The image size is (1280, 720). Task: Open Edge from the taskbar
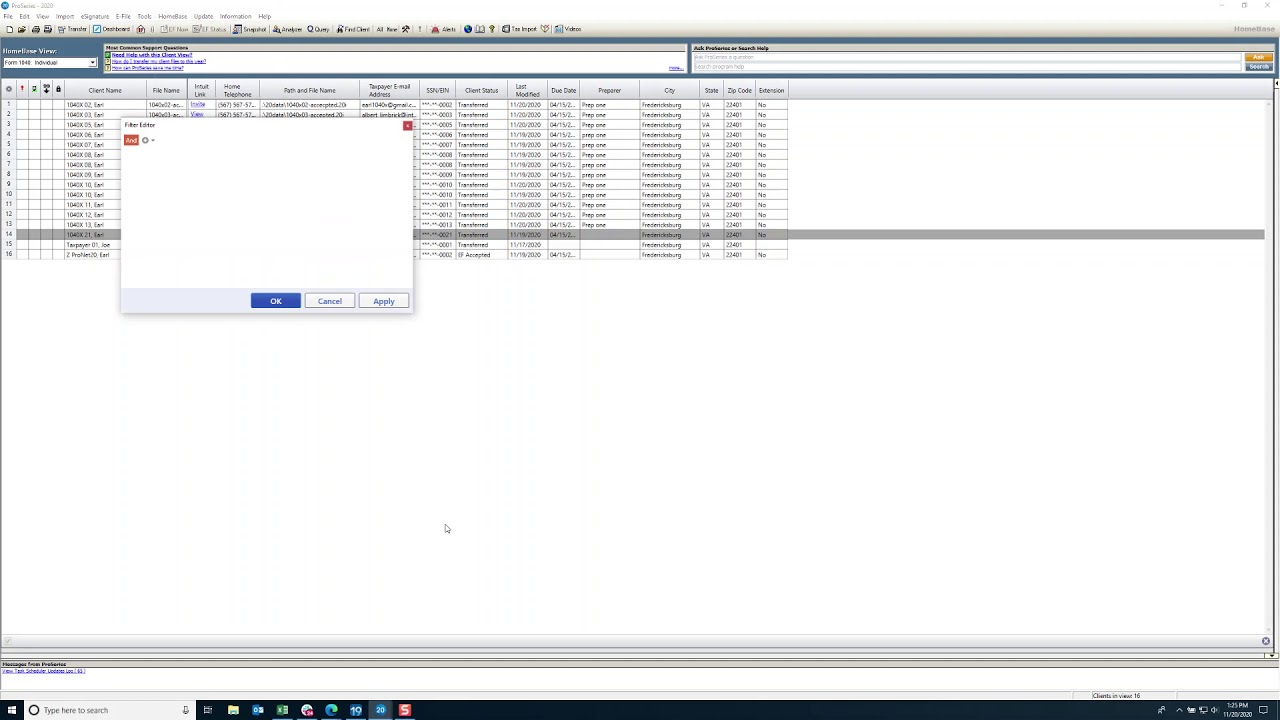click(x=331, y=710)
